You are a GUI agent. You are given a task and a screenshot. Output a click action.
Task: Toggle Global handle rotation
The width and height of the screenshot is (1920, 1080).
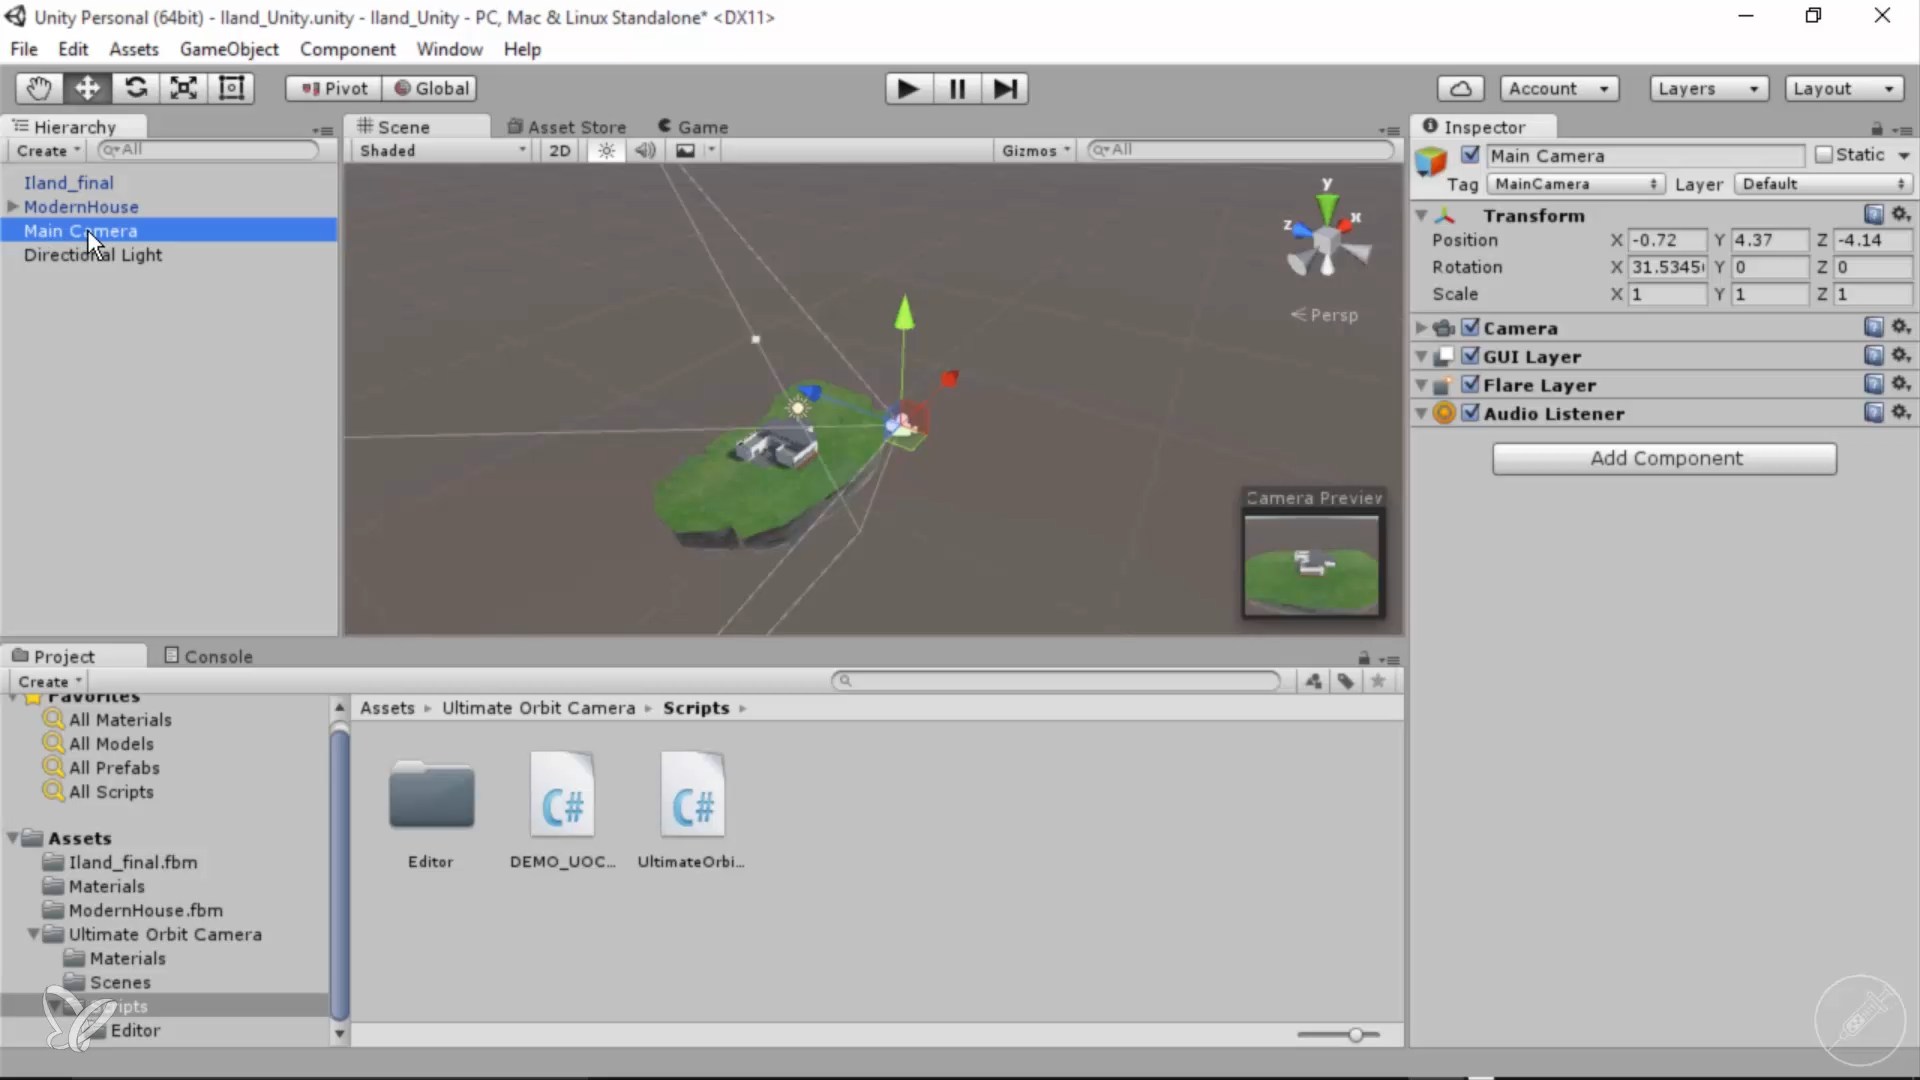[430, 89]
